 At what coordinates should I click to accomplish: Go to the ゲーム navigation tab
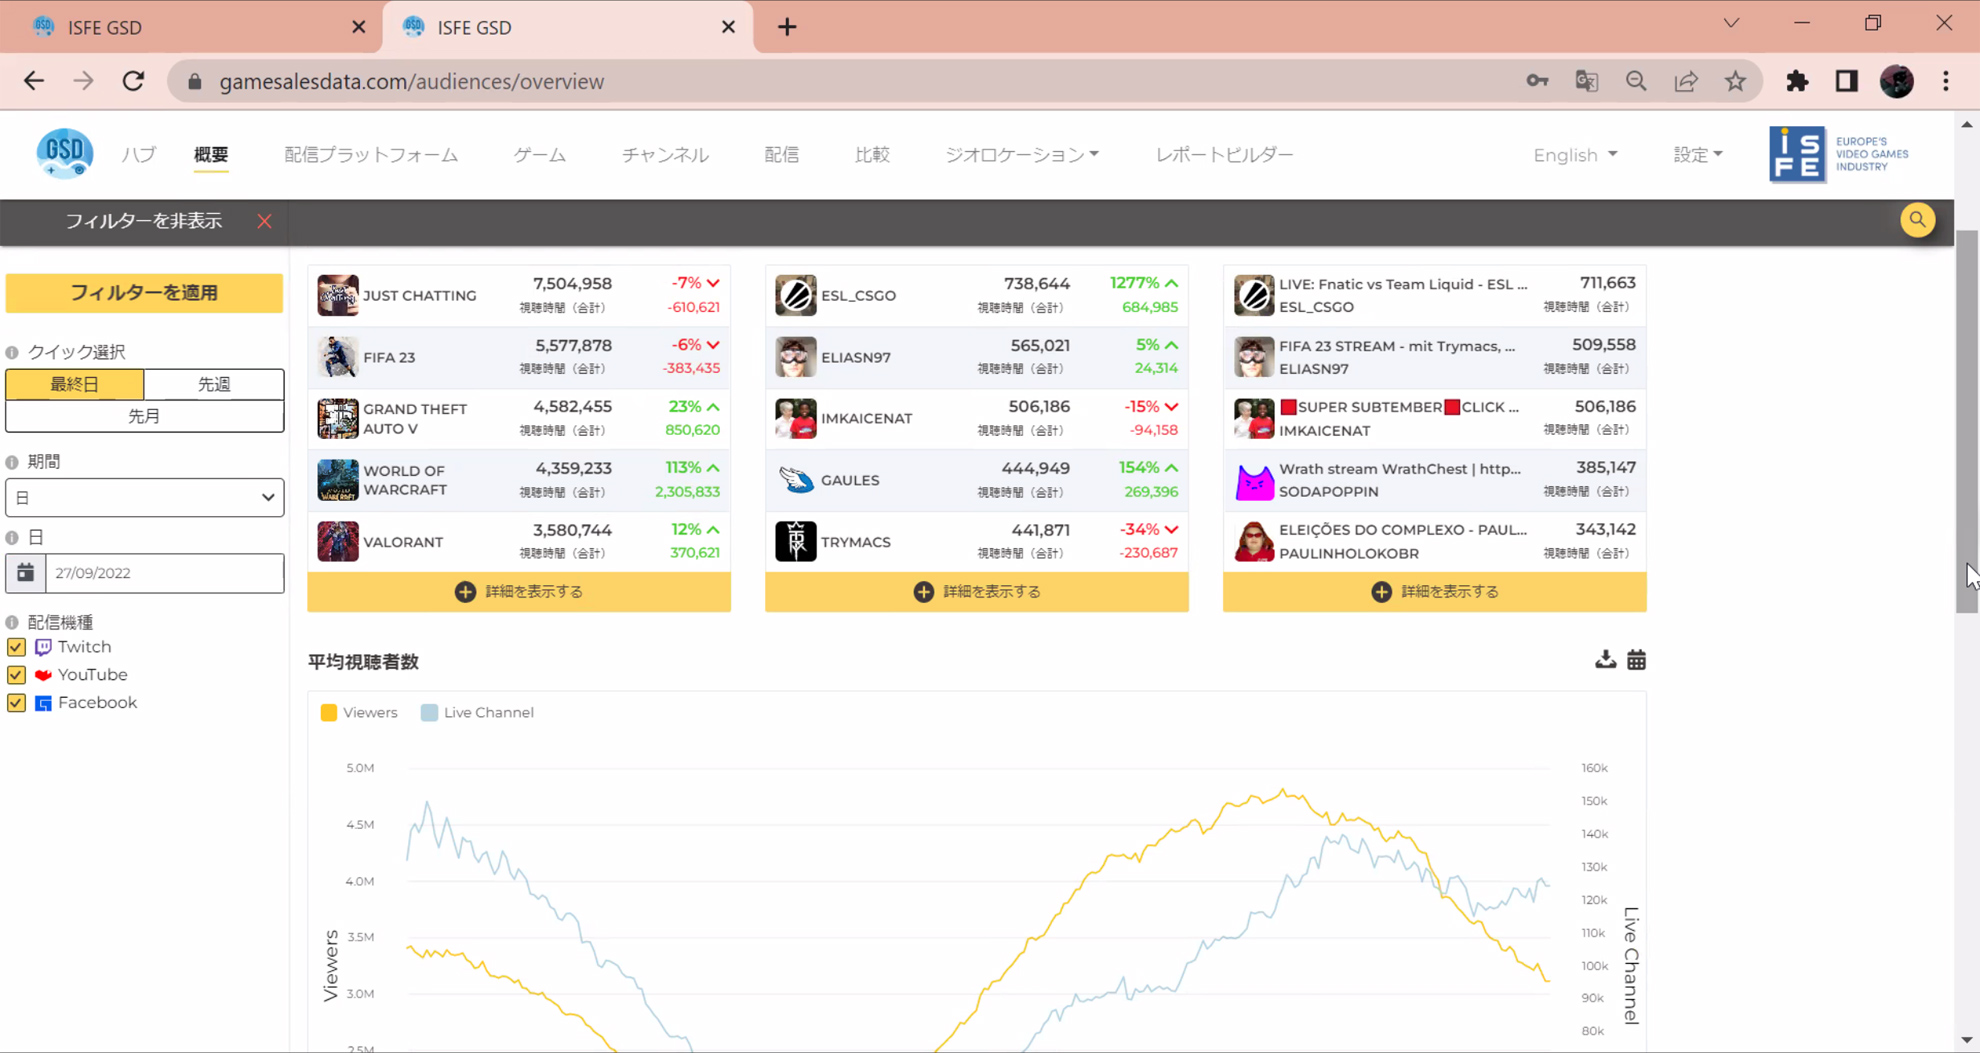pyautogui.click(x=539, y=155)
